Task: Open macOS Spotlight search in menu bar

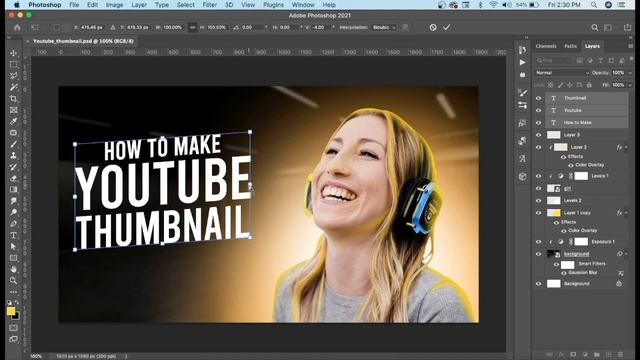Action: click(x=594, y=5)
